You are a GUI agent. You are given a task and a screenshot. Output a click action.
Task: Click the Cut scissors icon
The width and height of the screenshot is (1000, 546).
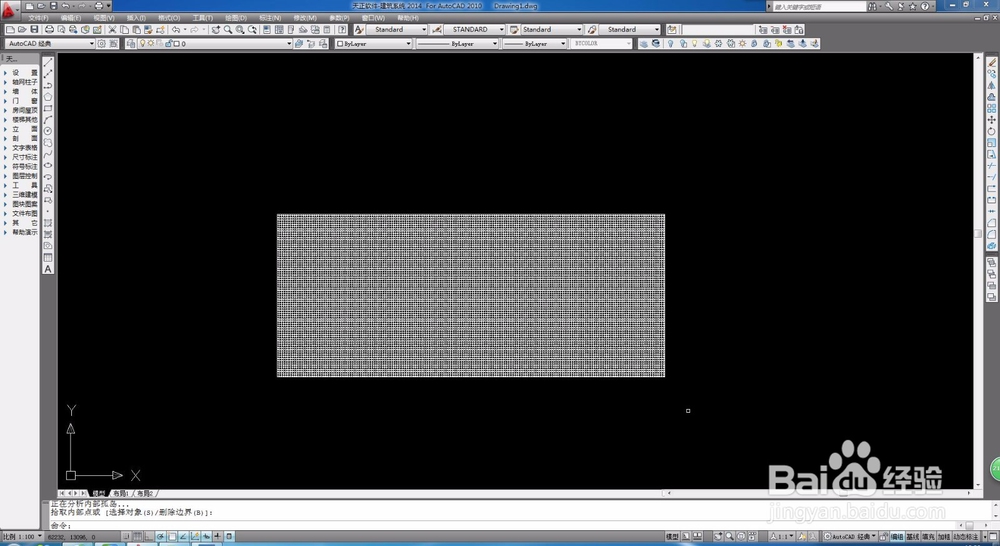click(x=112, y=29)
